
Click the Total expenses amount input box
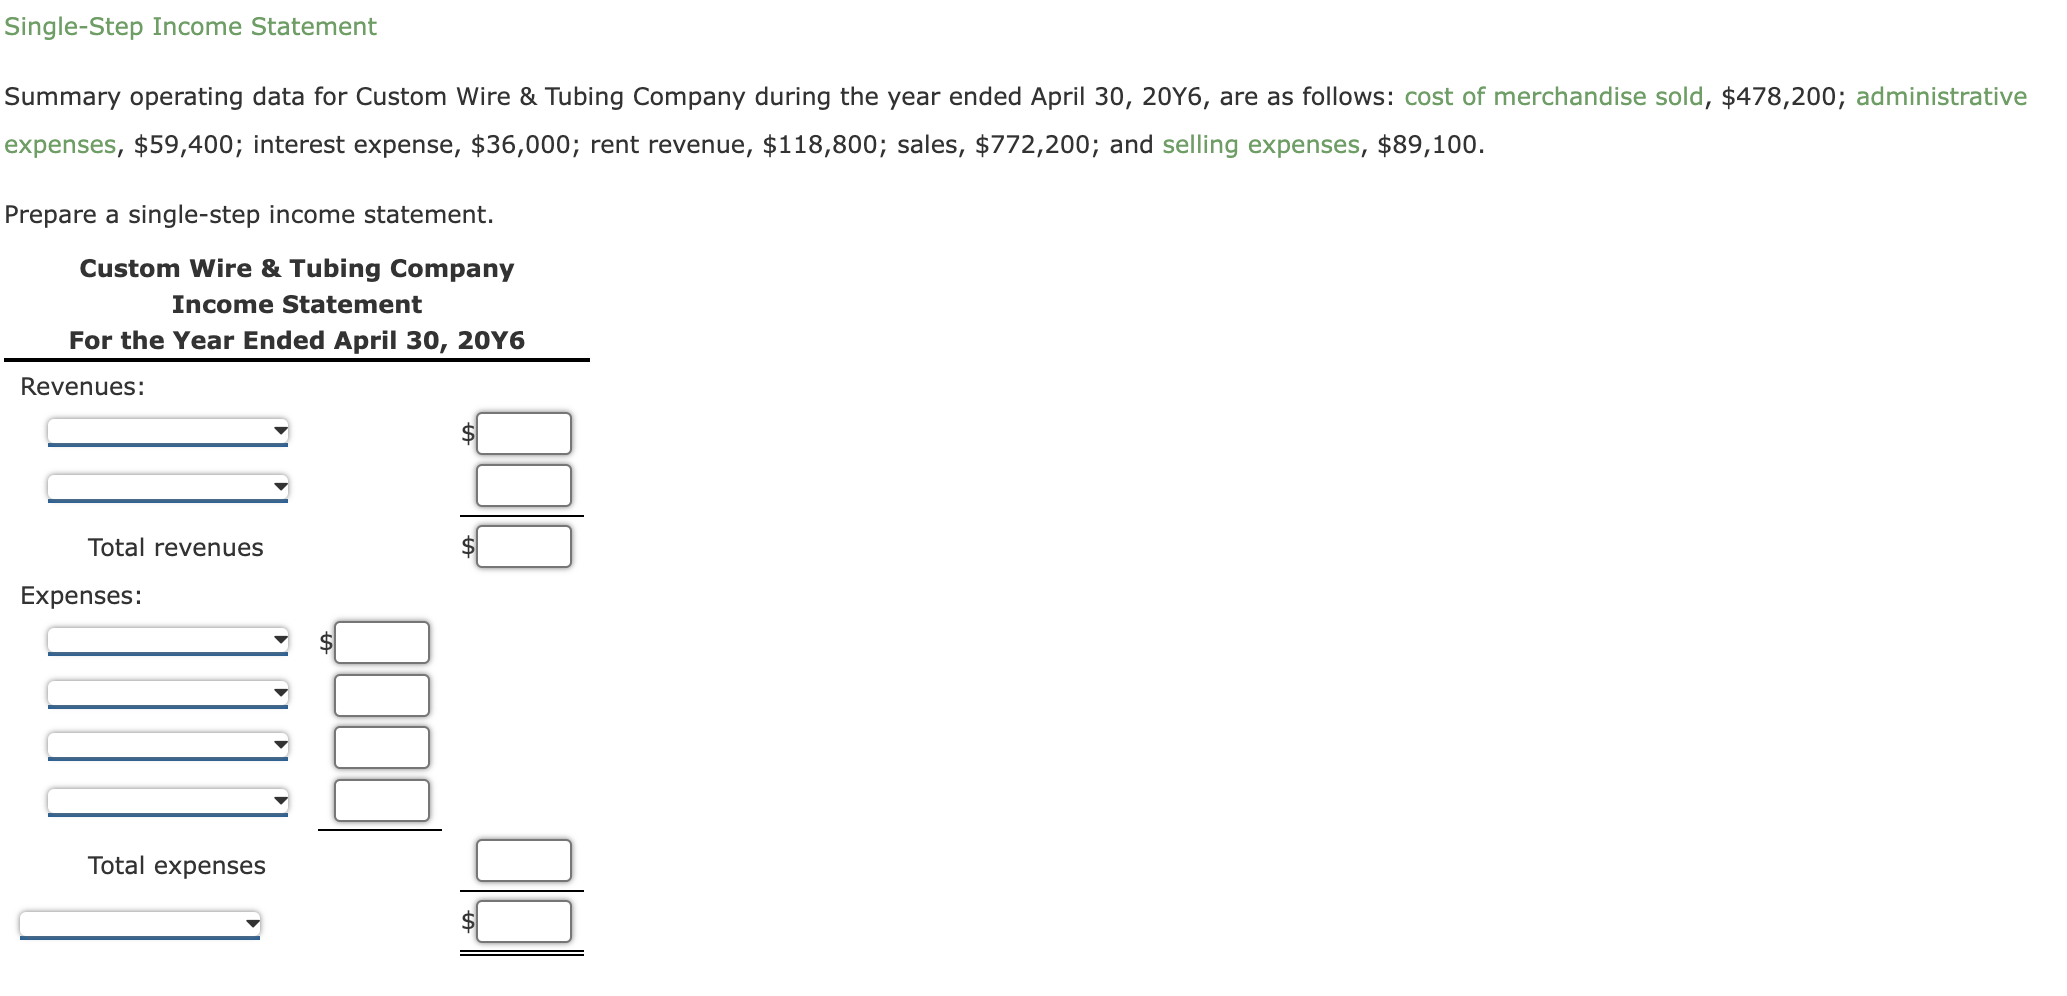[524, 859]
